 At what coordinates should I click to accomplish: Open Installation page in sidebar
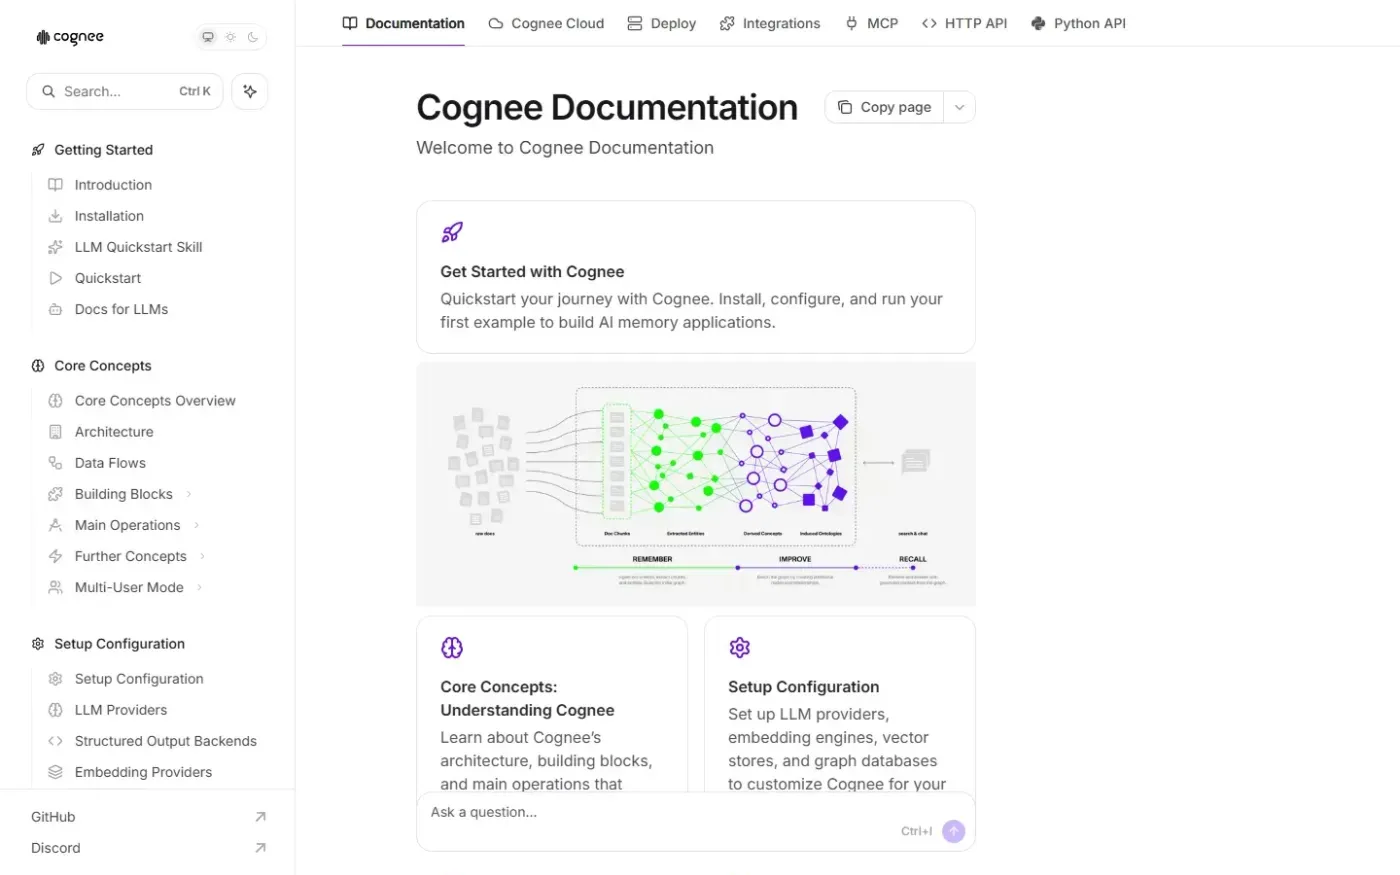109,216
